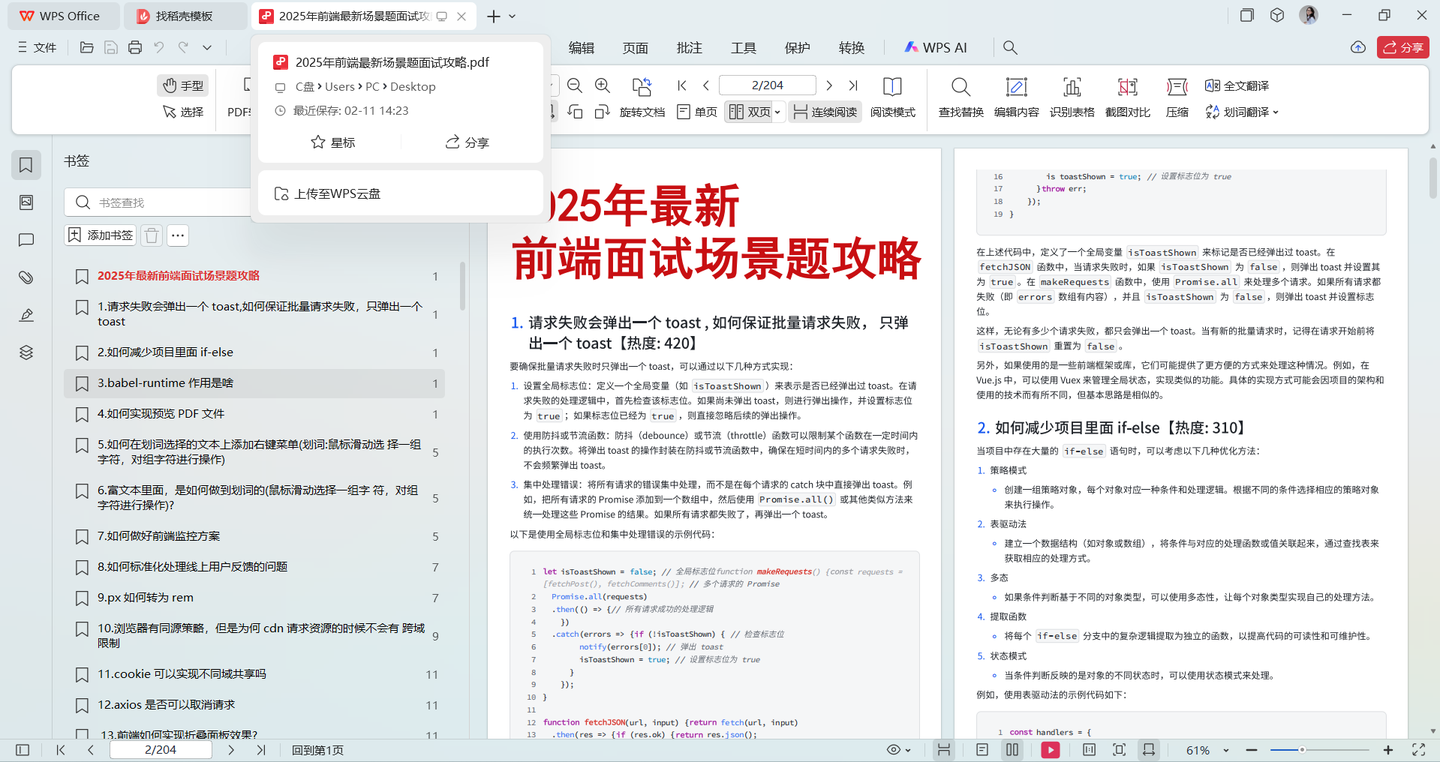
Task: Open the new tab dropdown chevron
Action: tap(513, 16)
